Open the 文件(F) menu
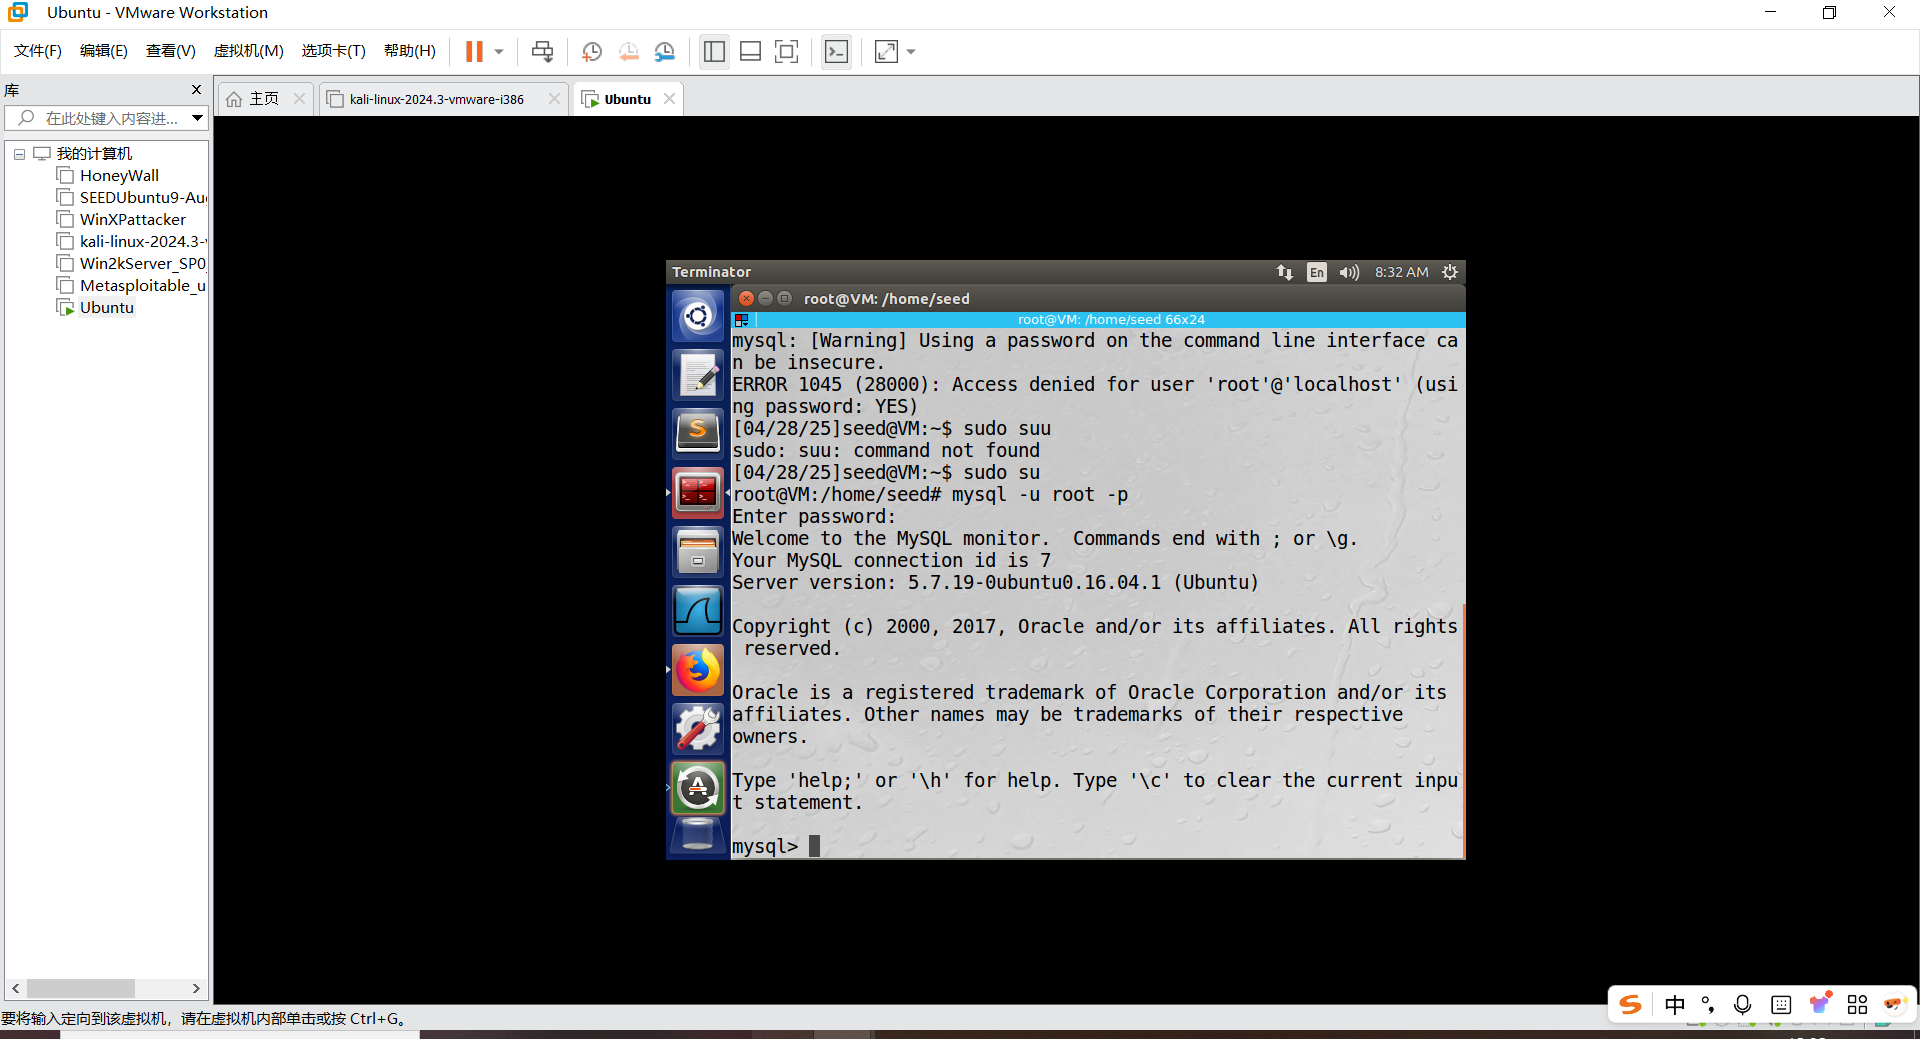This screenshot has width=1920, height=1039. (38, 51)
